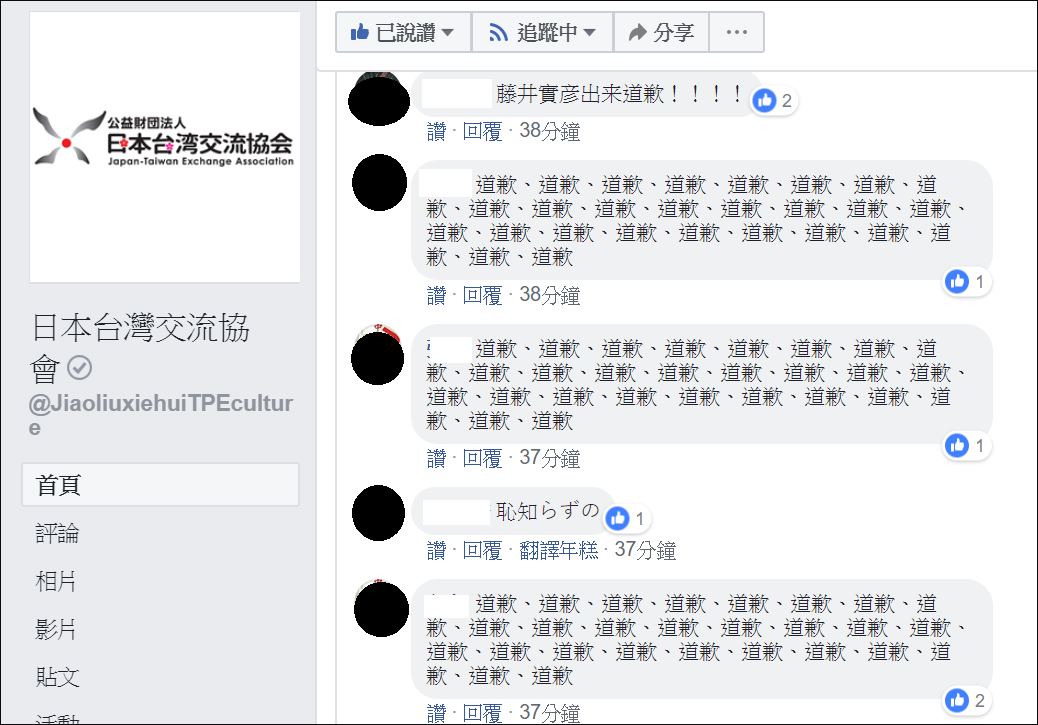Click the verified checkmark badge beside page name
Image resolution: width=1038 pixels, height=725 pixels.
tap(79, 367)
